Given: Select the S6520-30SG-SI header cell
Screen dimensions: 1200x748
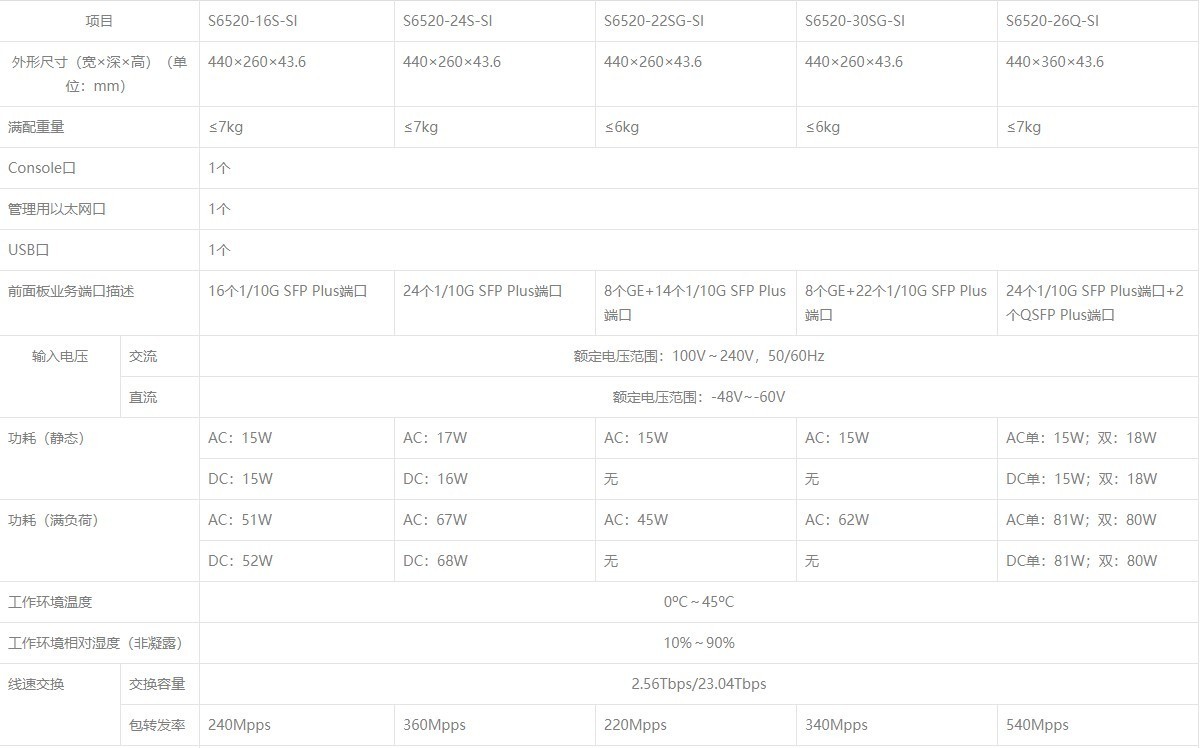Looking at the screenshot, I should [855, 21].
